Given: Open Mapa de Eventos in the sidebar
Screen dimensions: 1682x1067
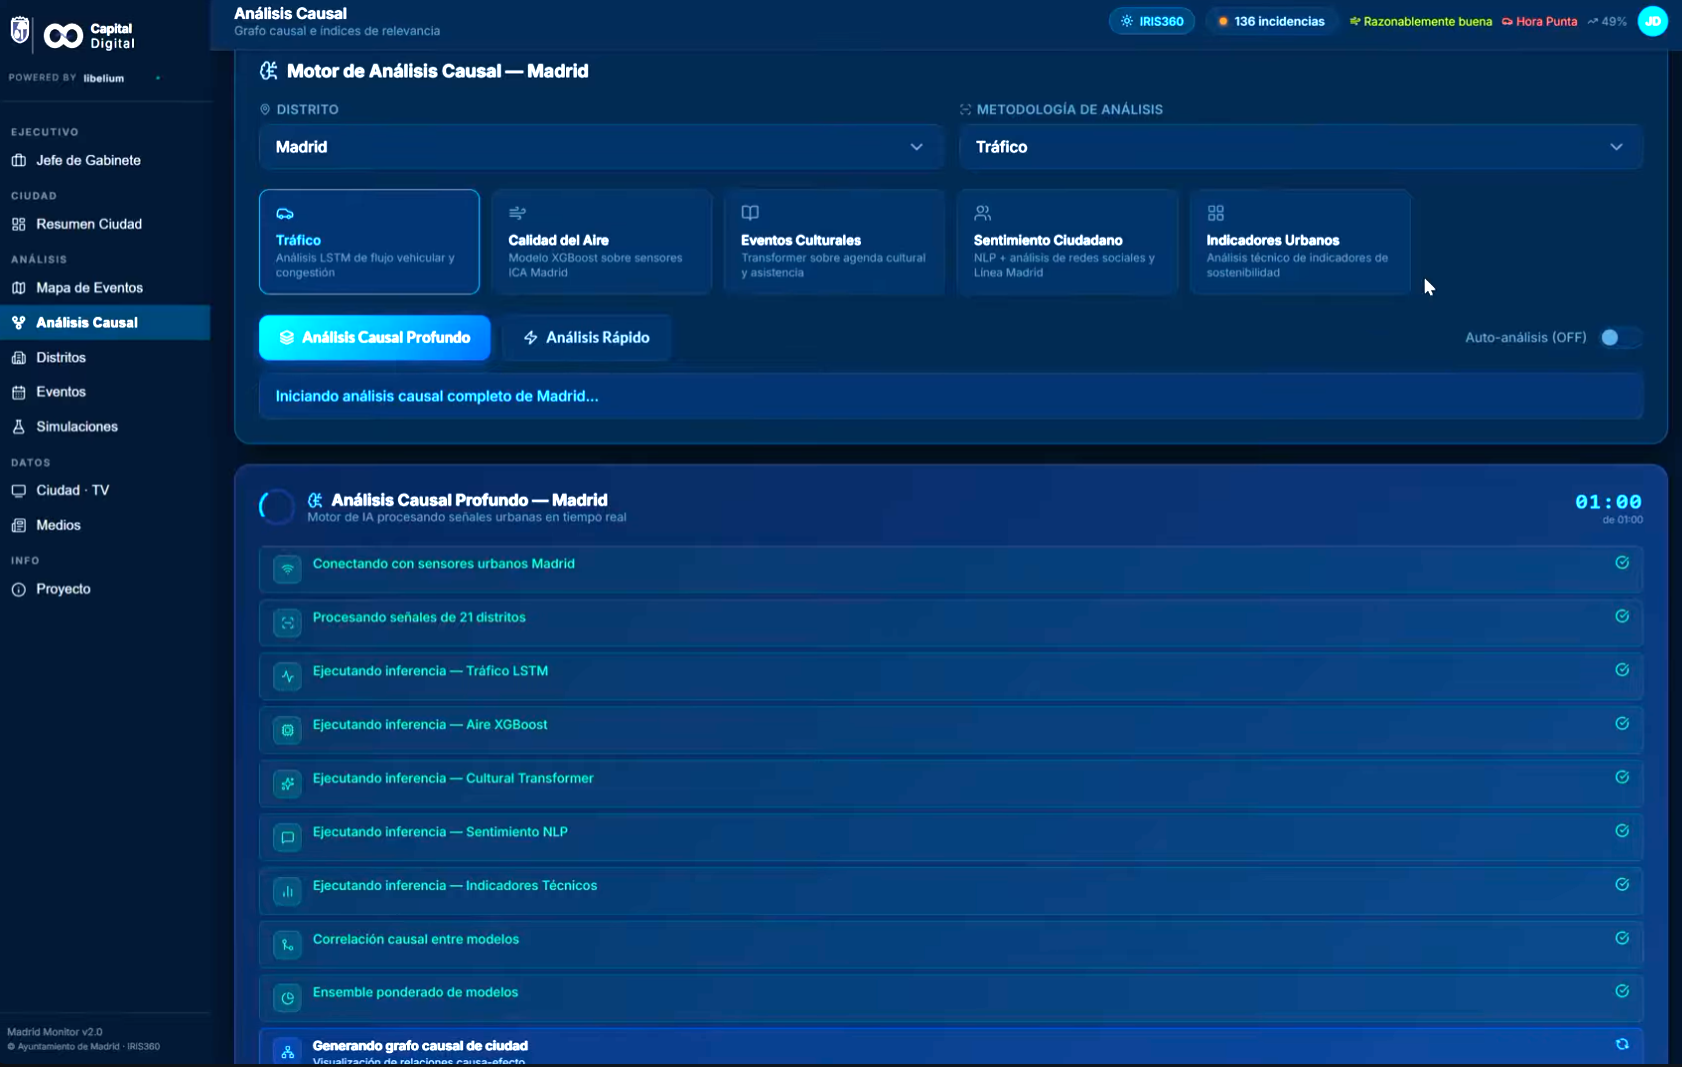Looking at the screenshot, I should coord(89,288).
